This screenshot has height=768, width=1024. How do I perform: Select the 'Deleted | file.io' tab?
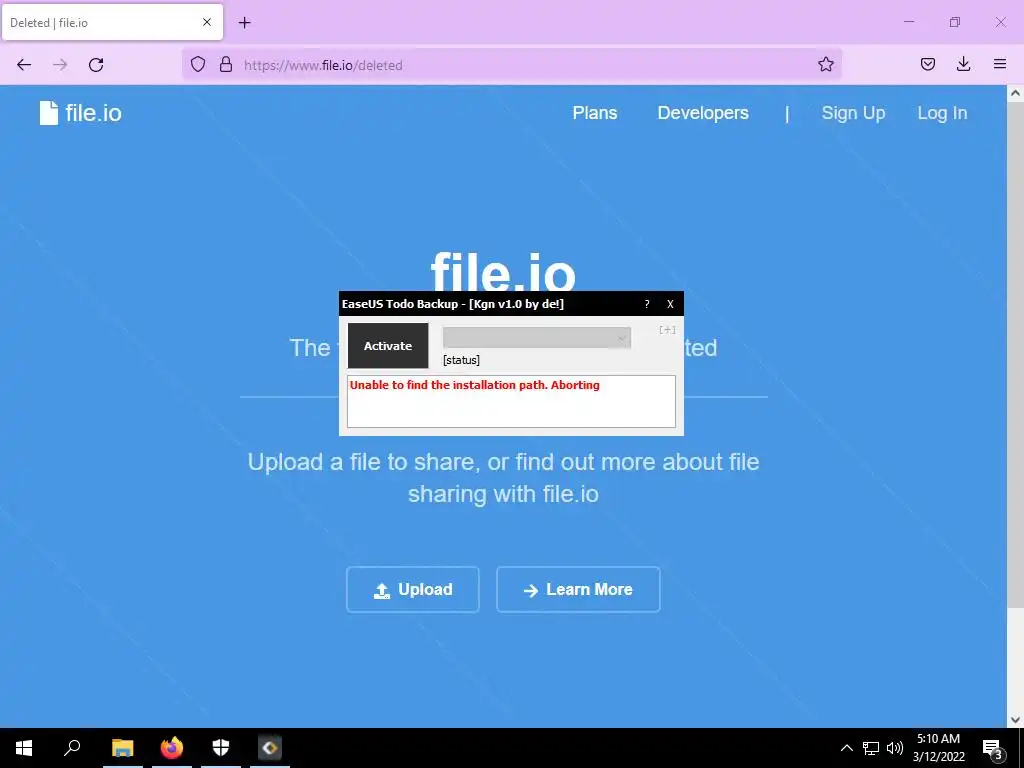coord(112,22)
